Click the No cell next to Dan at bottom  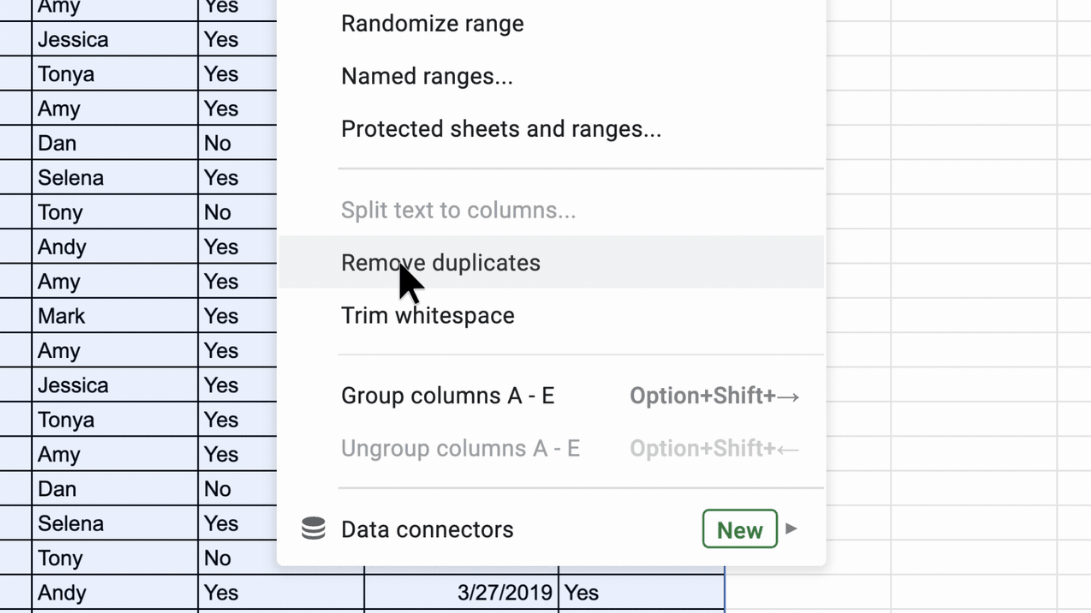(237, 488)
